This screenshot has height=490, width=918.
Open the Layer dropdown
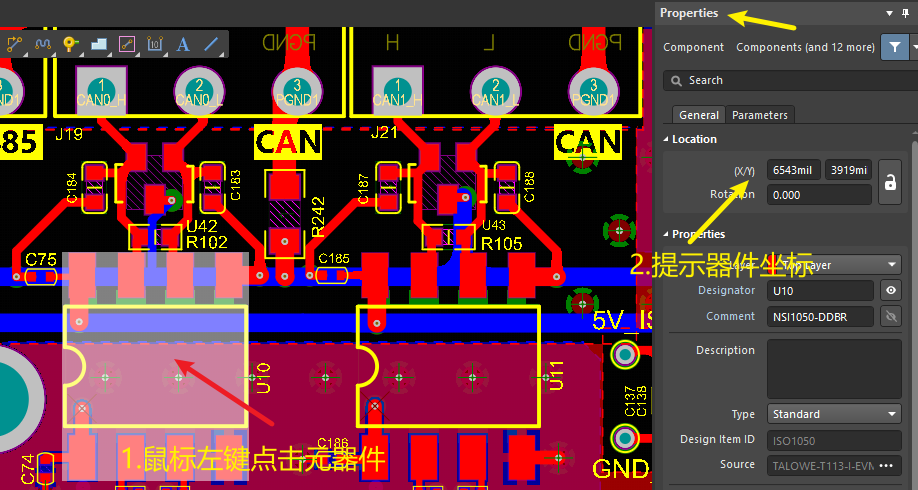pyautogui.click(x=834, y=265)
